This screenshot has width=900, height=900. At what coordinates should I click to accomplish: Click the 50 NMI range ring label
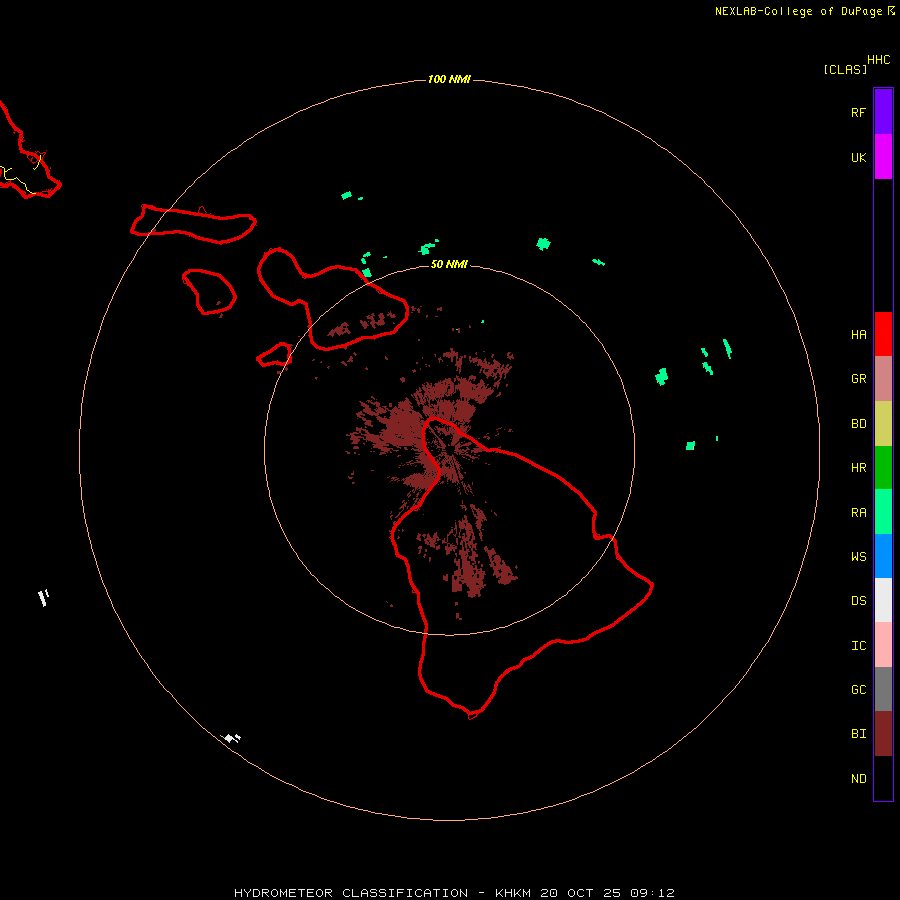[449, 264]
